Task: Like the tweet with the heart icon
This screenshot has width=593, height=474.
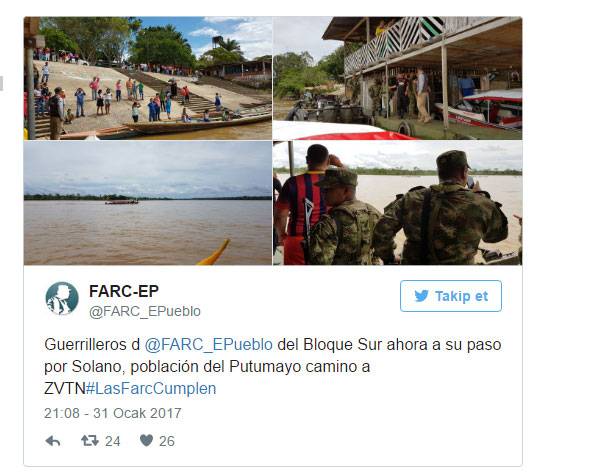Action: tap(146, 440)
